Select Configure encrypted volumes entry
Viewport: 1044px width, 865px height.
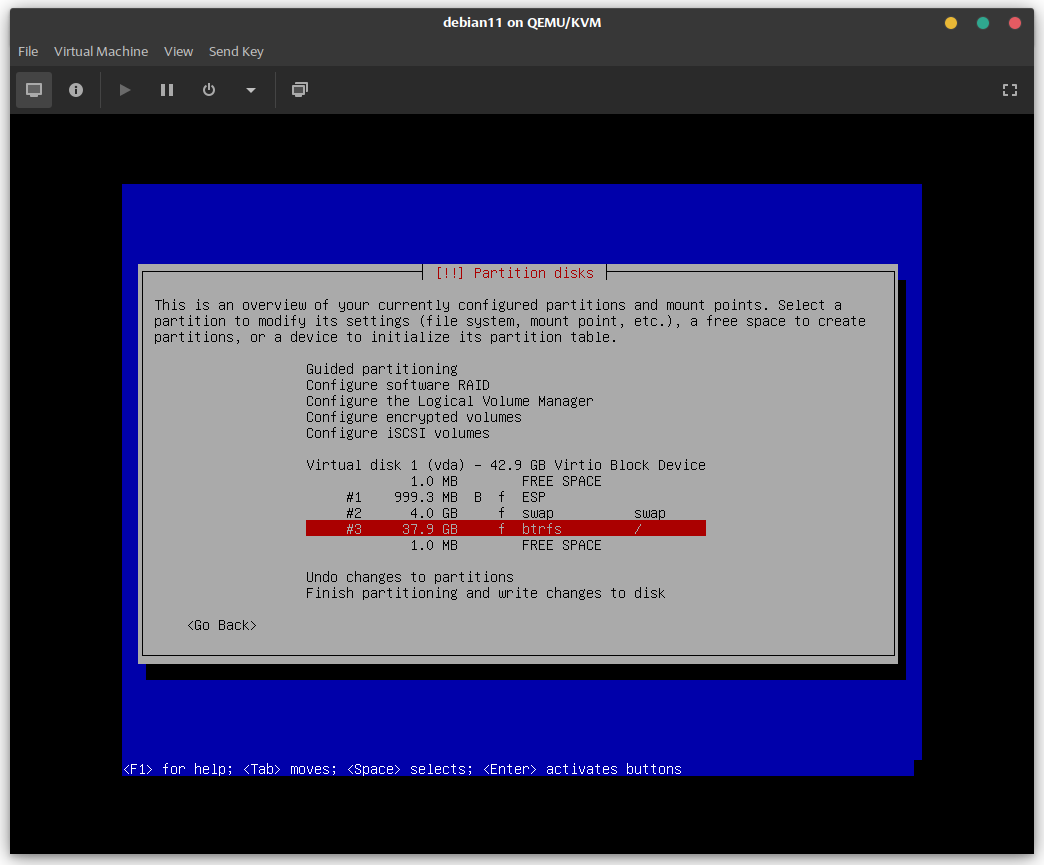pos(413,417)
